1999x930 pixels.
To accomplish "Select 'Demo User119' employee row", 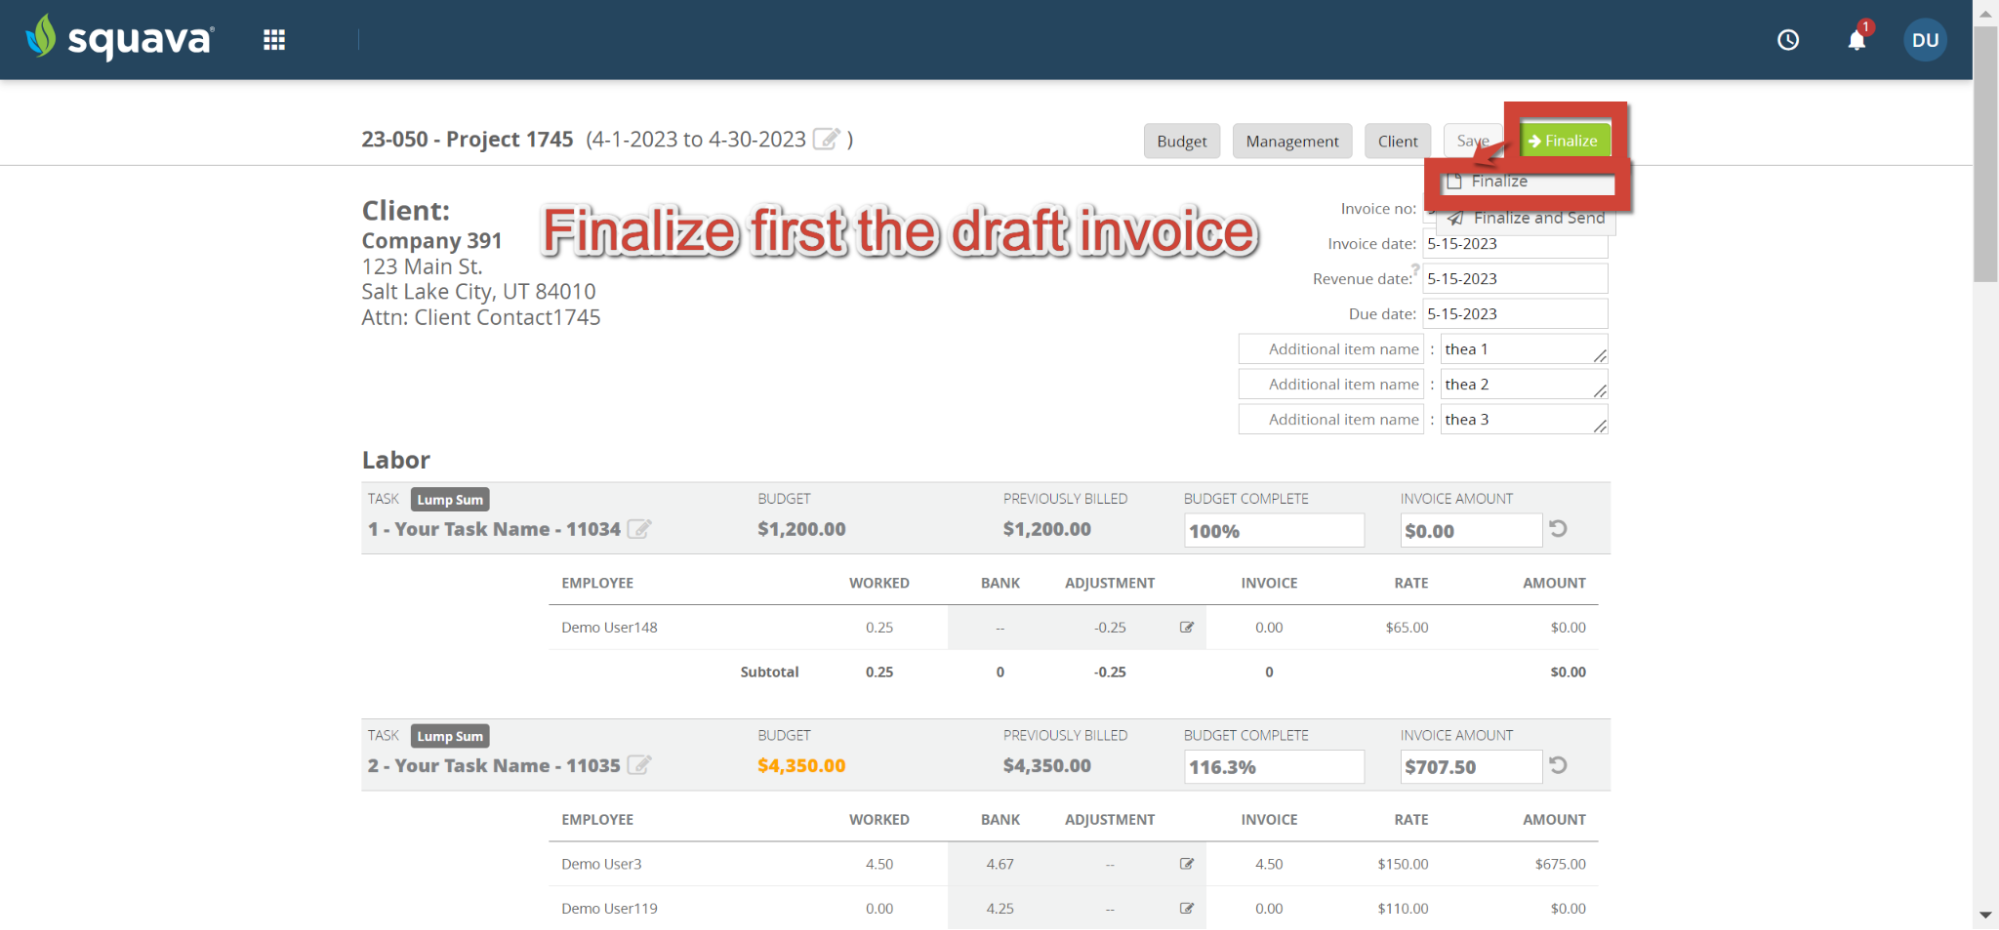I will [1073, 908].
